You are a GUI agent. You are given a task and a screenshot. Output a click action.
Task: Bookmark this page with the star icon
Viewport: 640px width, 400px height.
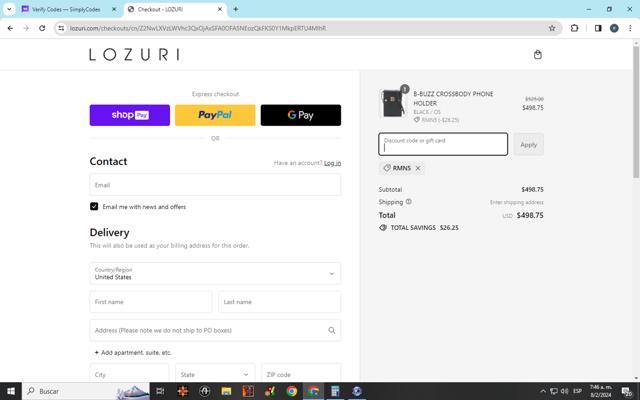[552, 28]
